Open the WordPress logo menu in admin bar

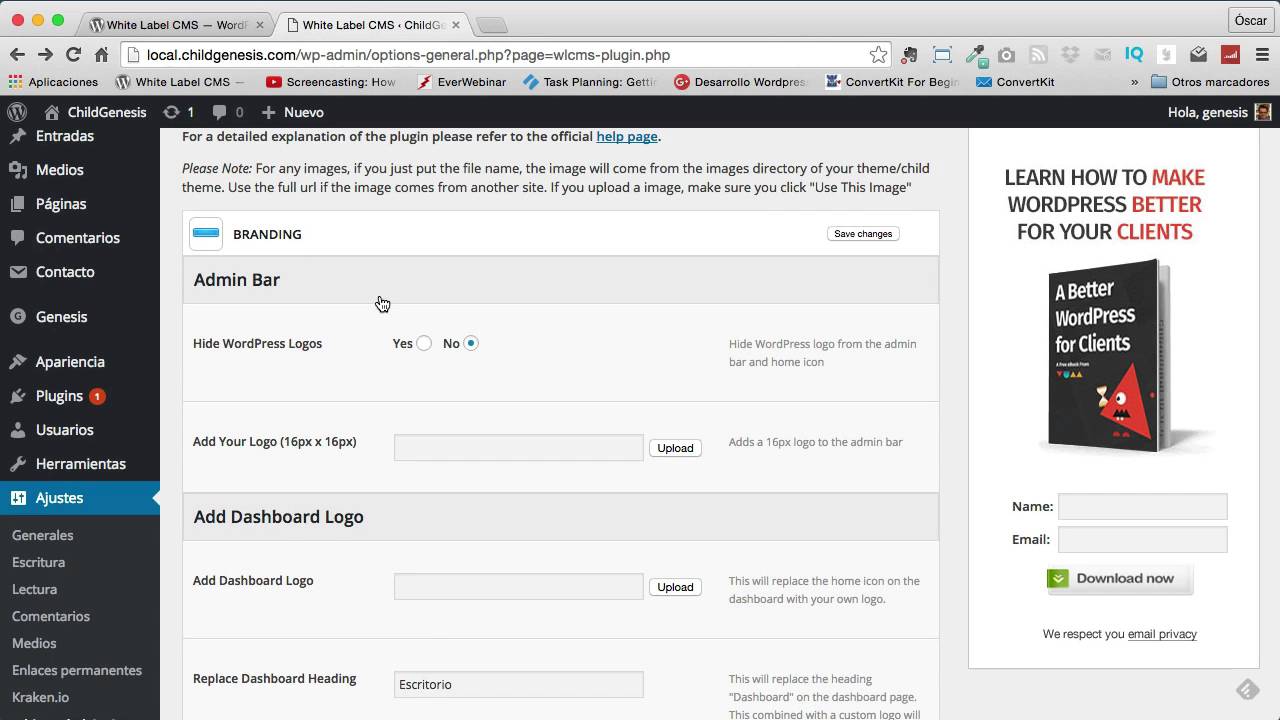click(17, 112)
